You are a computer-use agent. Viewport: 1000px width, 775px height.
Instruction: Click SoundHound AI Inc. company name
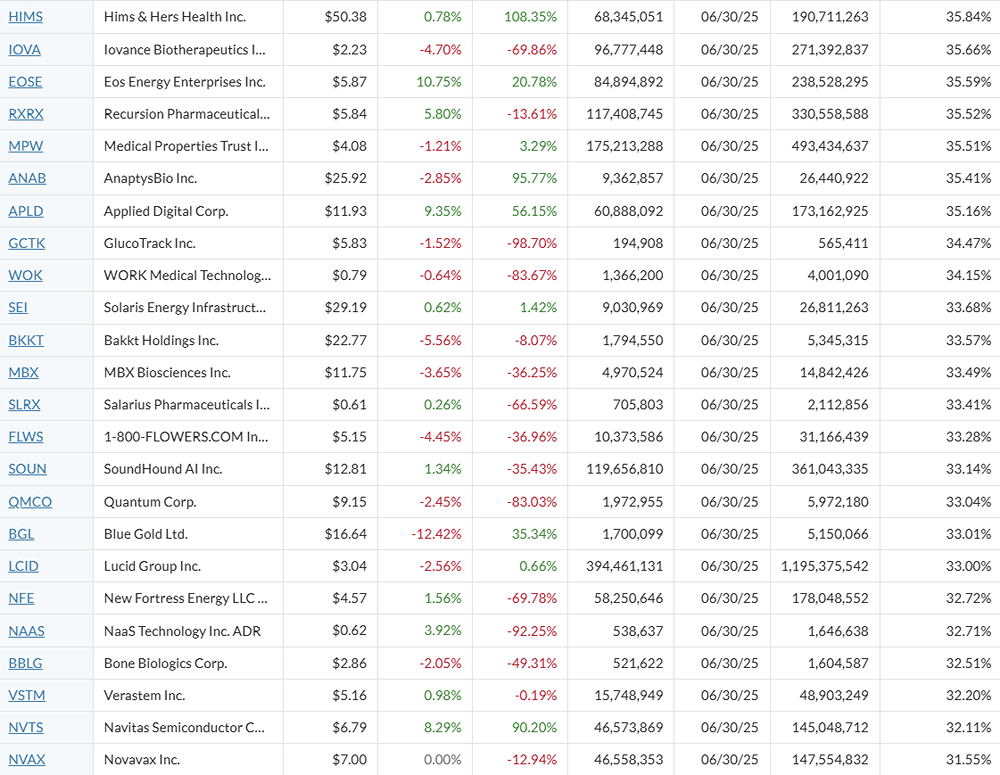[163, 469]
